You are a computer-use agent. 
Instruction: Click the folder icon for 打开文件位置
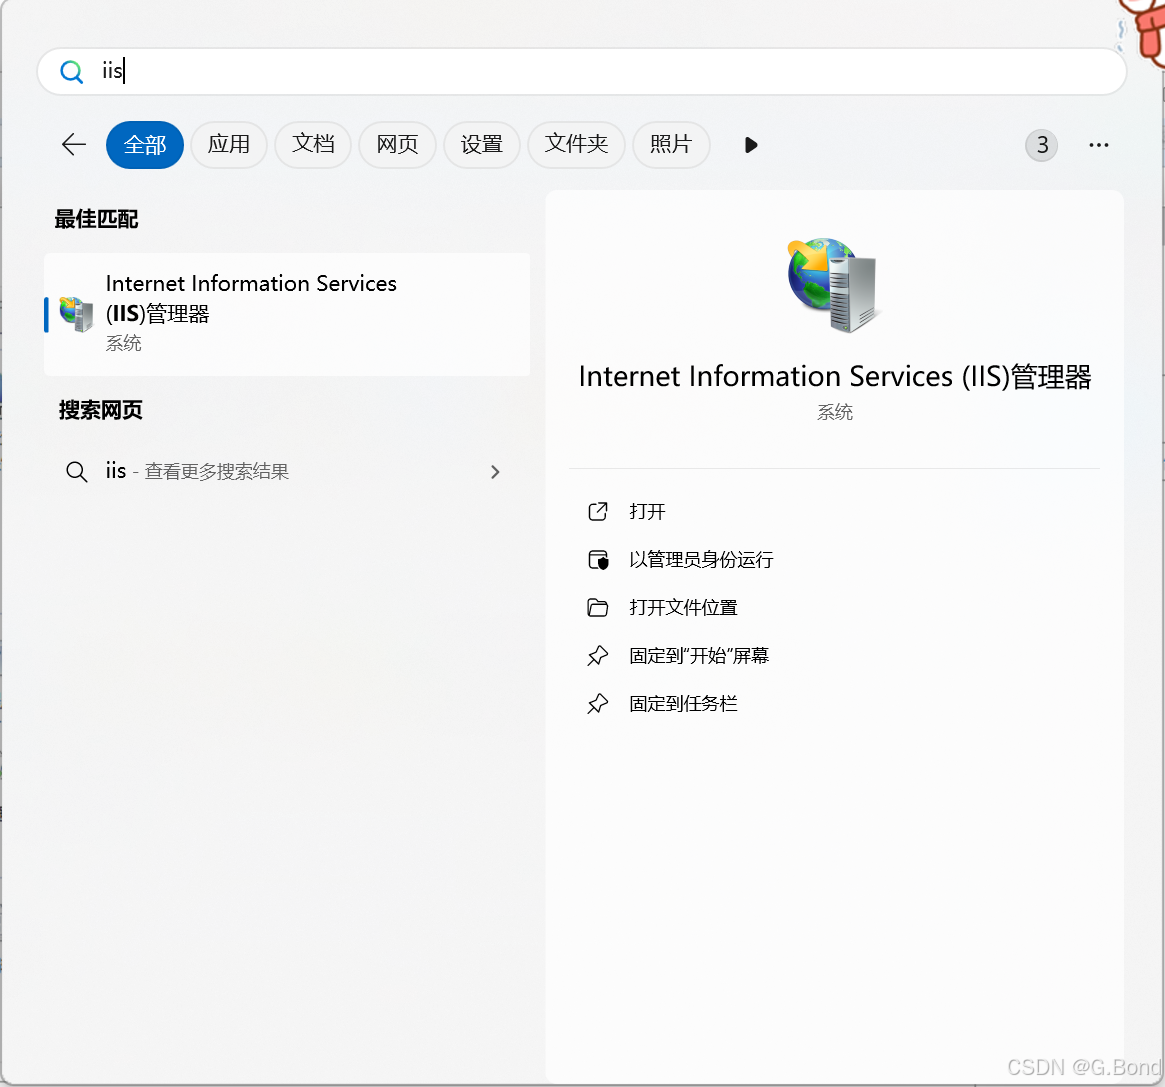pyautogui.click(x=598, y=608)
